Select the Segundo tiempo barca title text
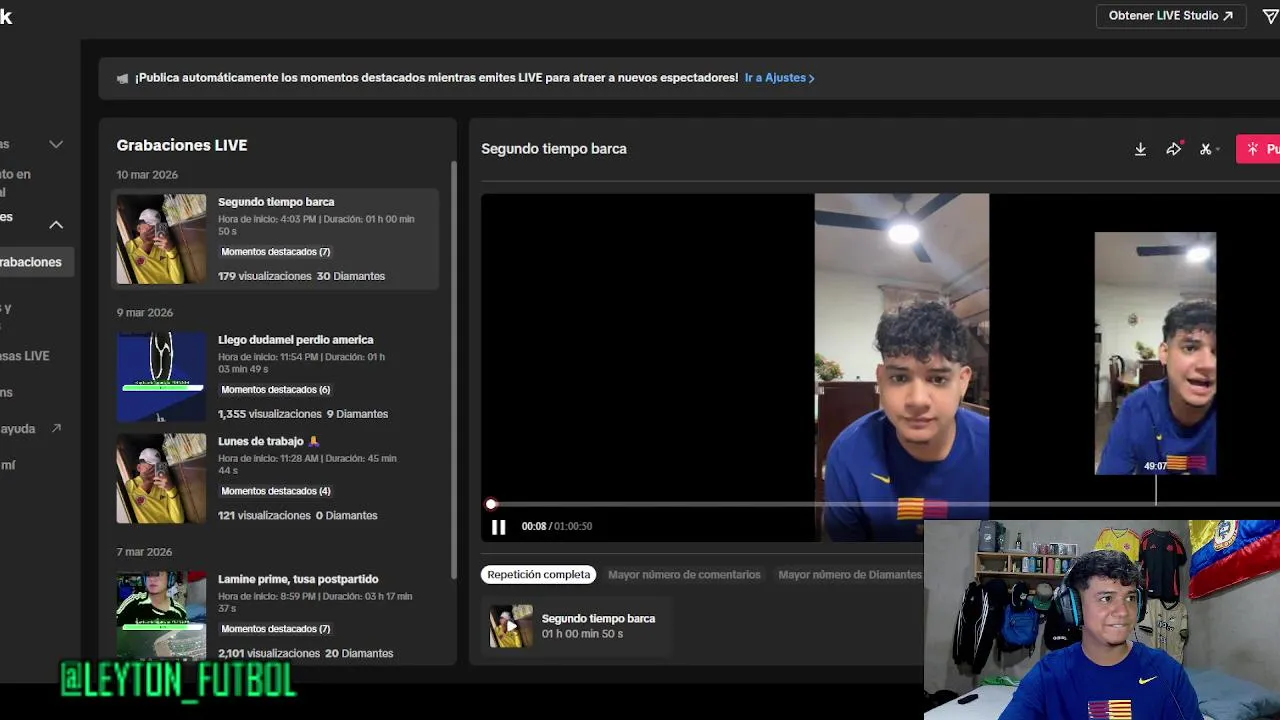This screenshot has width=1280, height=720. (276, 202)
